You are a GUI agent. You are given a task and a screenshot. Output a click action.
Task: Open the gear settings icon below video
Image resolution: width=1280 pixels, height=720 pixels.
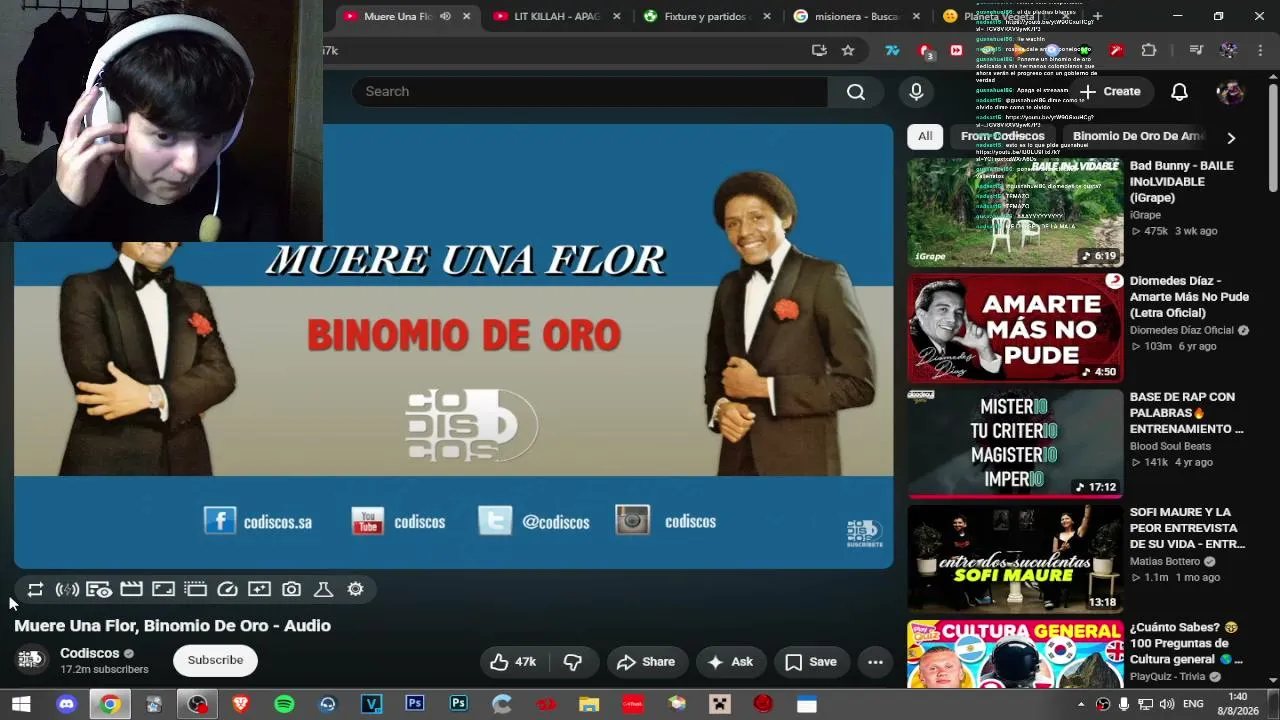355,590
